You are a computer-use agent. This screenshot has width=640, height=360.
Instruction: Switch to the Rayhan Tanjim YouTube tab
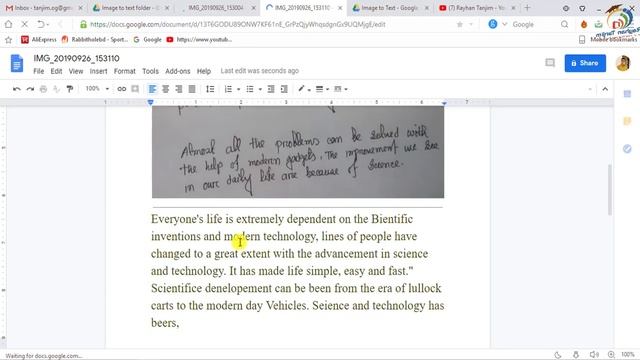[x=477, y=8]
